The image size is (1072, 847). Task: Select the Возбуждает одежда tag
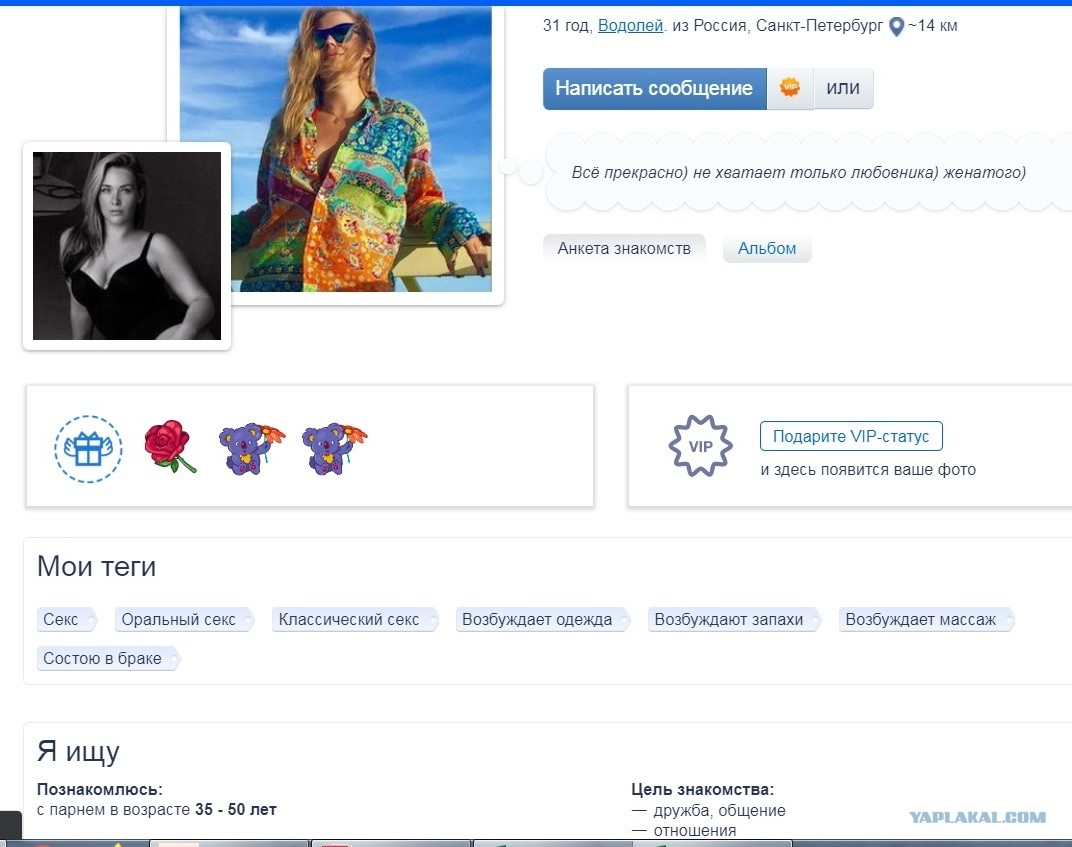[542, 619]
